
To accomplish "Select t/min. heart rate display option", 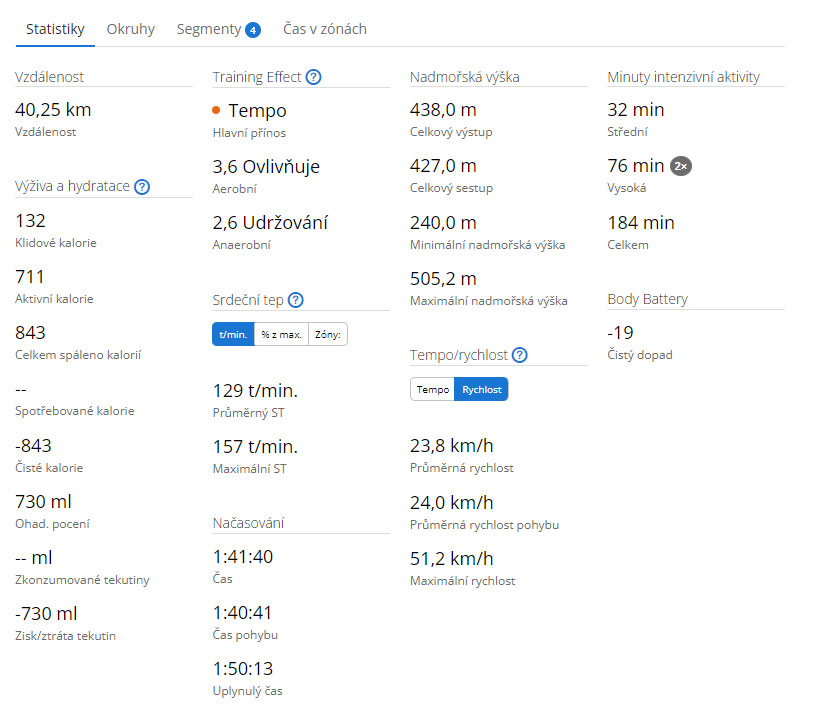I will pos(231,335).
